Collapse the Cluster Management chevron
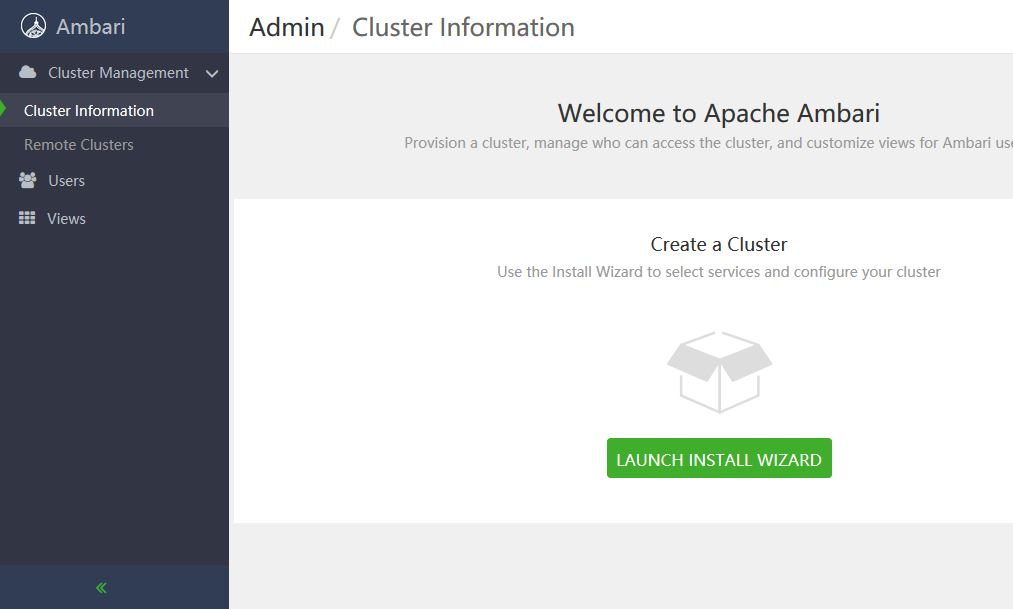The image size is (1013, 609). click(x=212, y=74)
